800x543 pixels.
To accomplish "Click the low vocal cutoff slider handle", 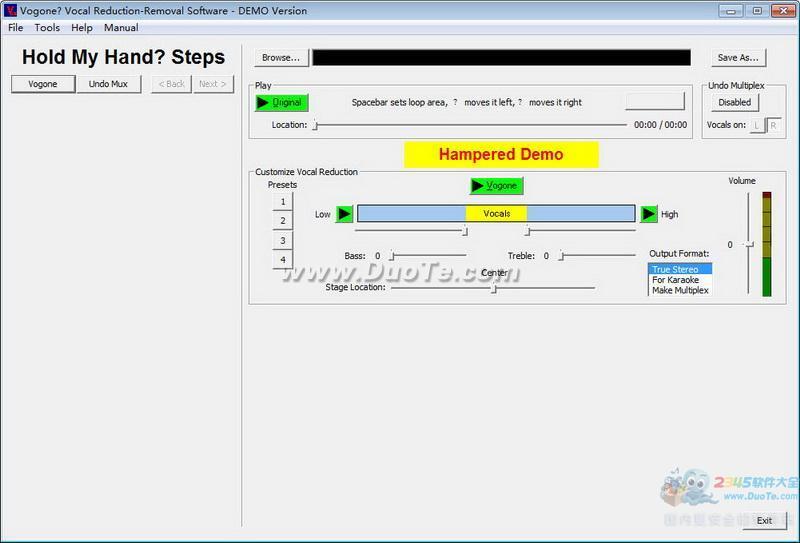I will (x=465, y=231).
